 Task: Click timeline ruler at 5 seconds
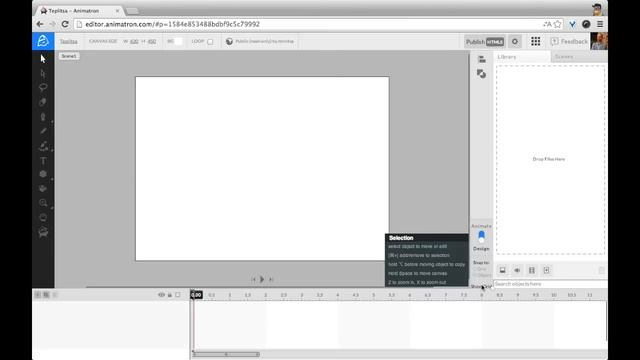[x=373, y=295]
